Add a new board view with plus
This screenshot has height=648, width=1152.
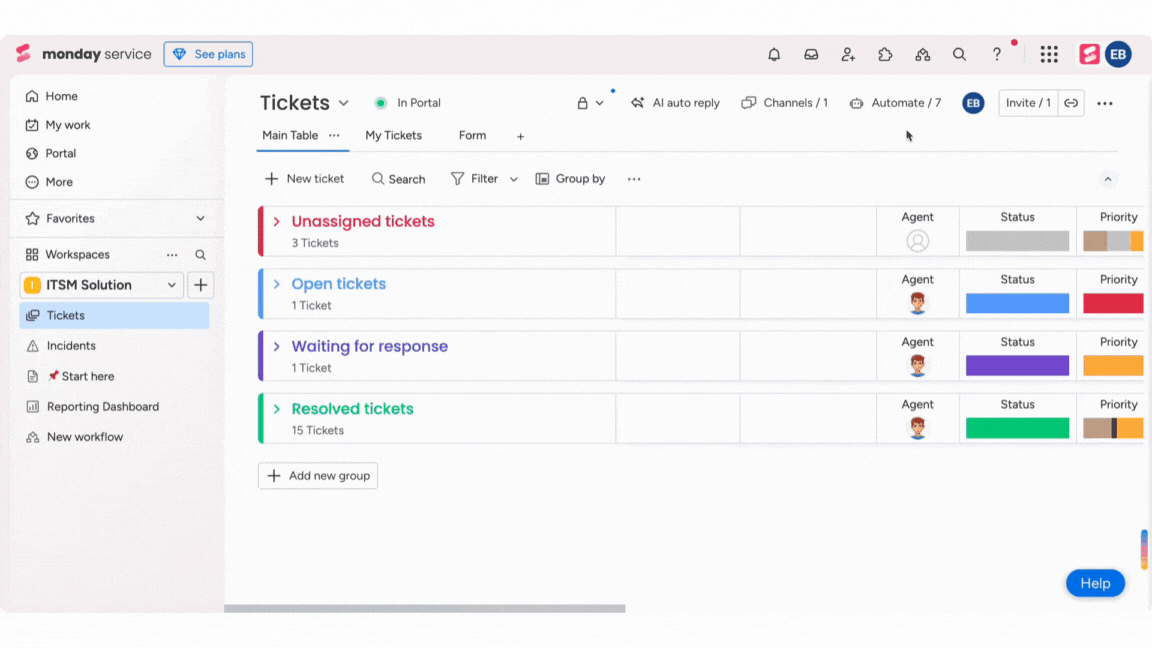coord(520,136)
